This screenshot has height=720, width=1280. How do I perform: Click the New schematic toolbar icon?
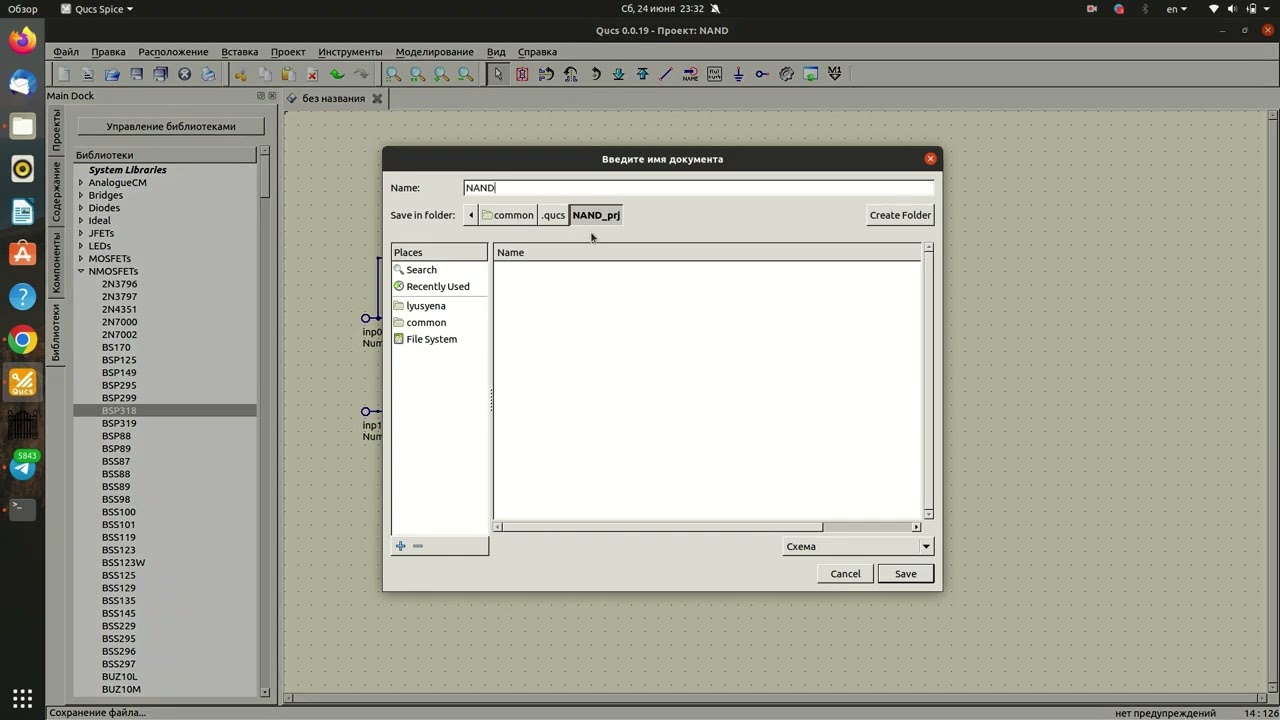pyautogui.click(x=64, y=74)
